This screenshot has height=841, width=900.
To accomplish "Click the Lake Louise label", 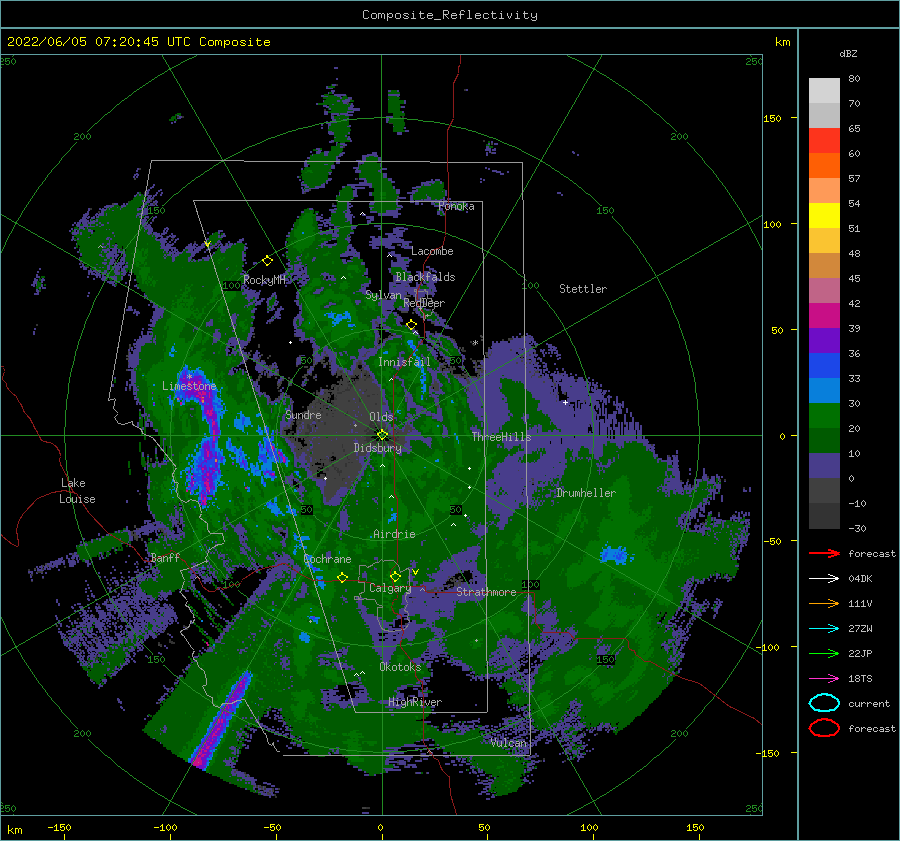I will (77, 491).
